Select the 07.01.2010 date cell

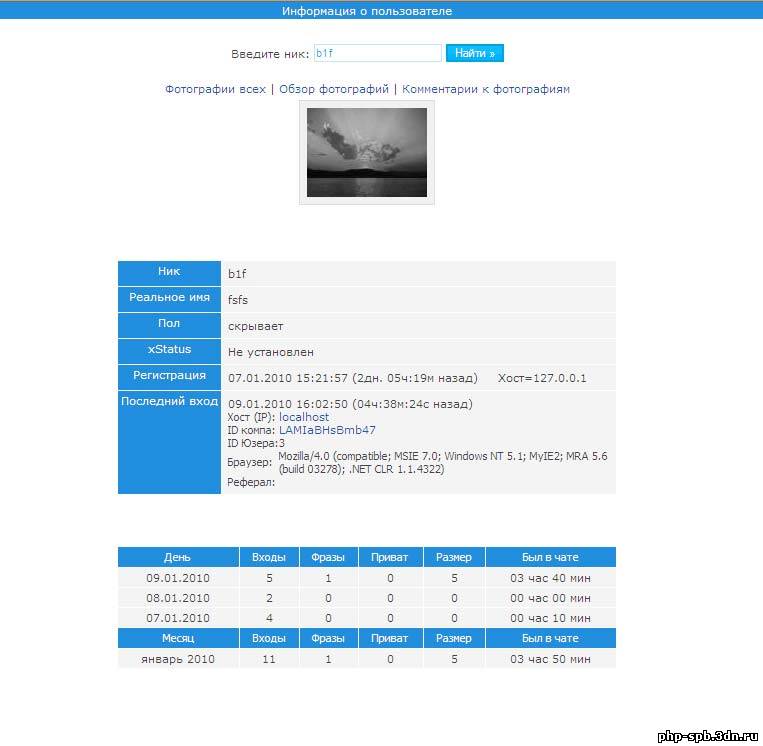click(x=177, y=618)
